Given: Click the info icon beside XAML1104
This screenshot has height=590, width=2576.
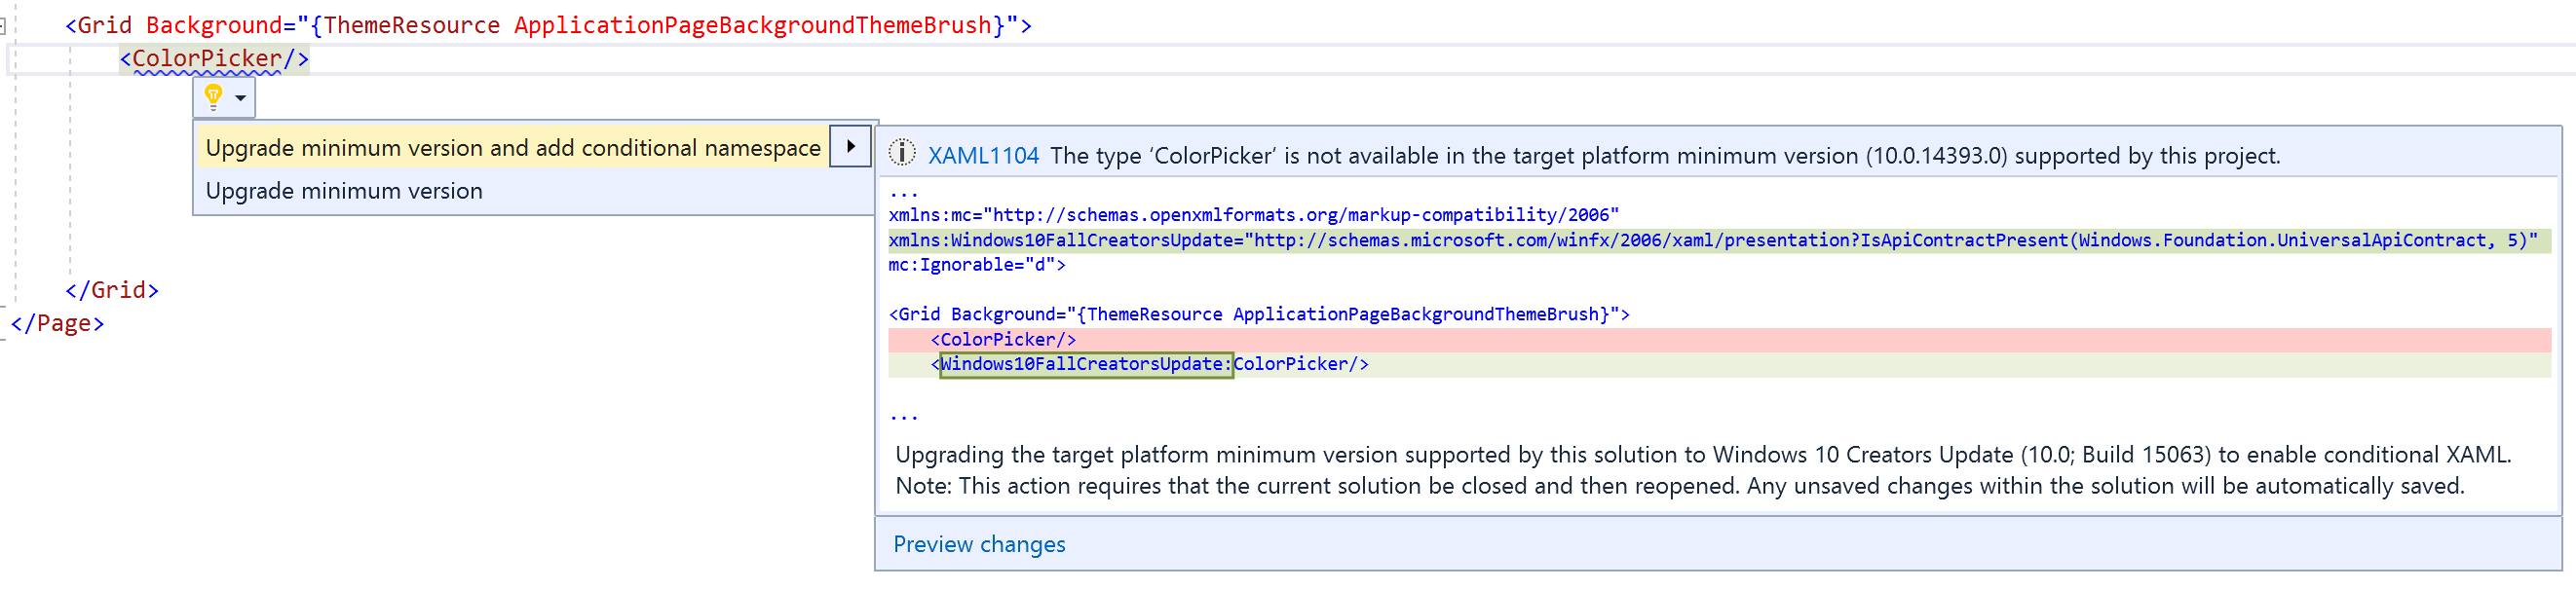Looking at the screenshot, I should coord(902,154).
